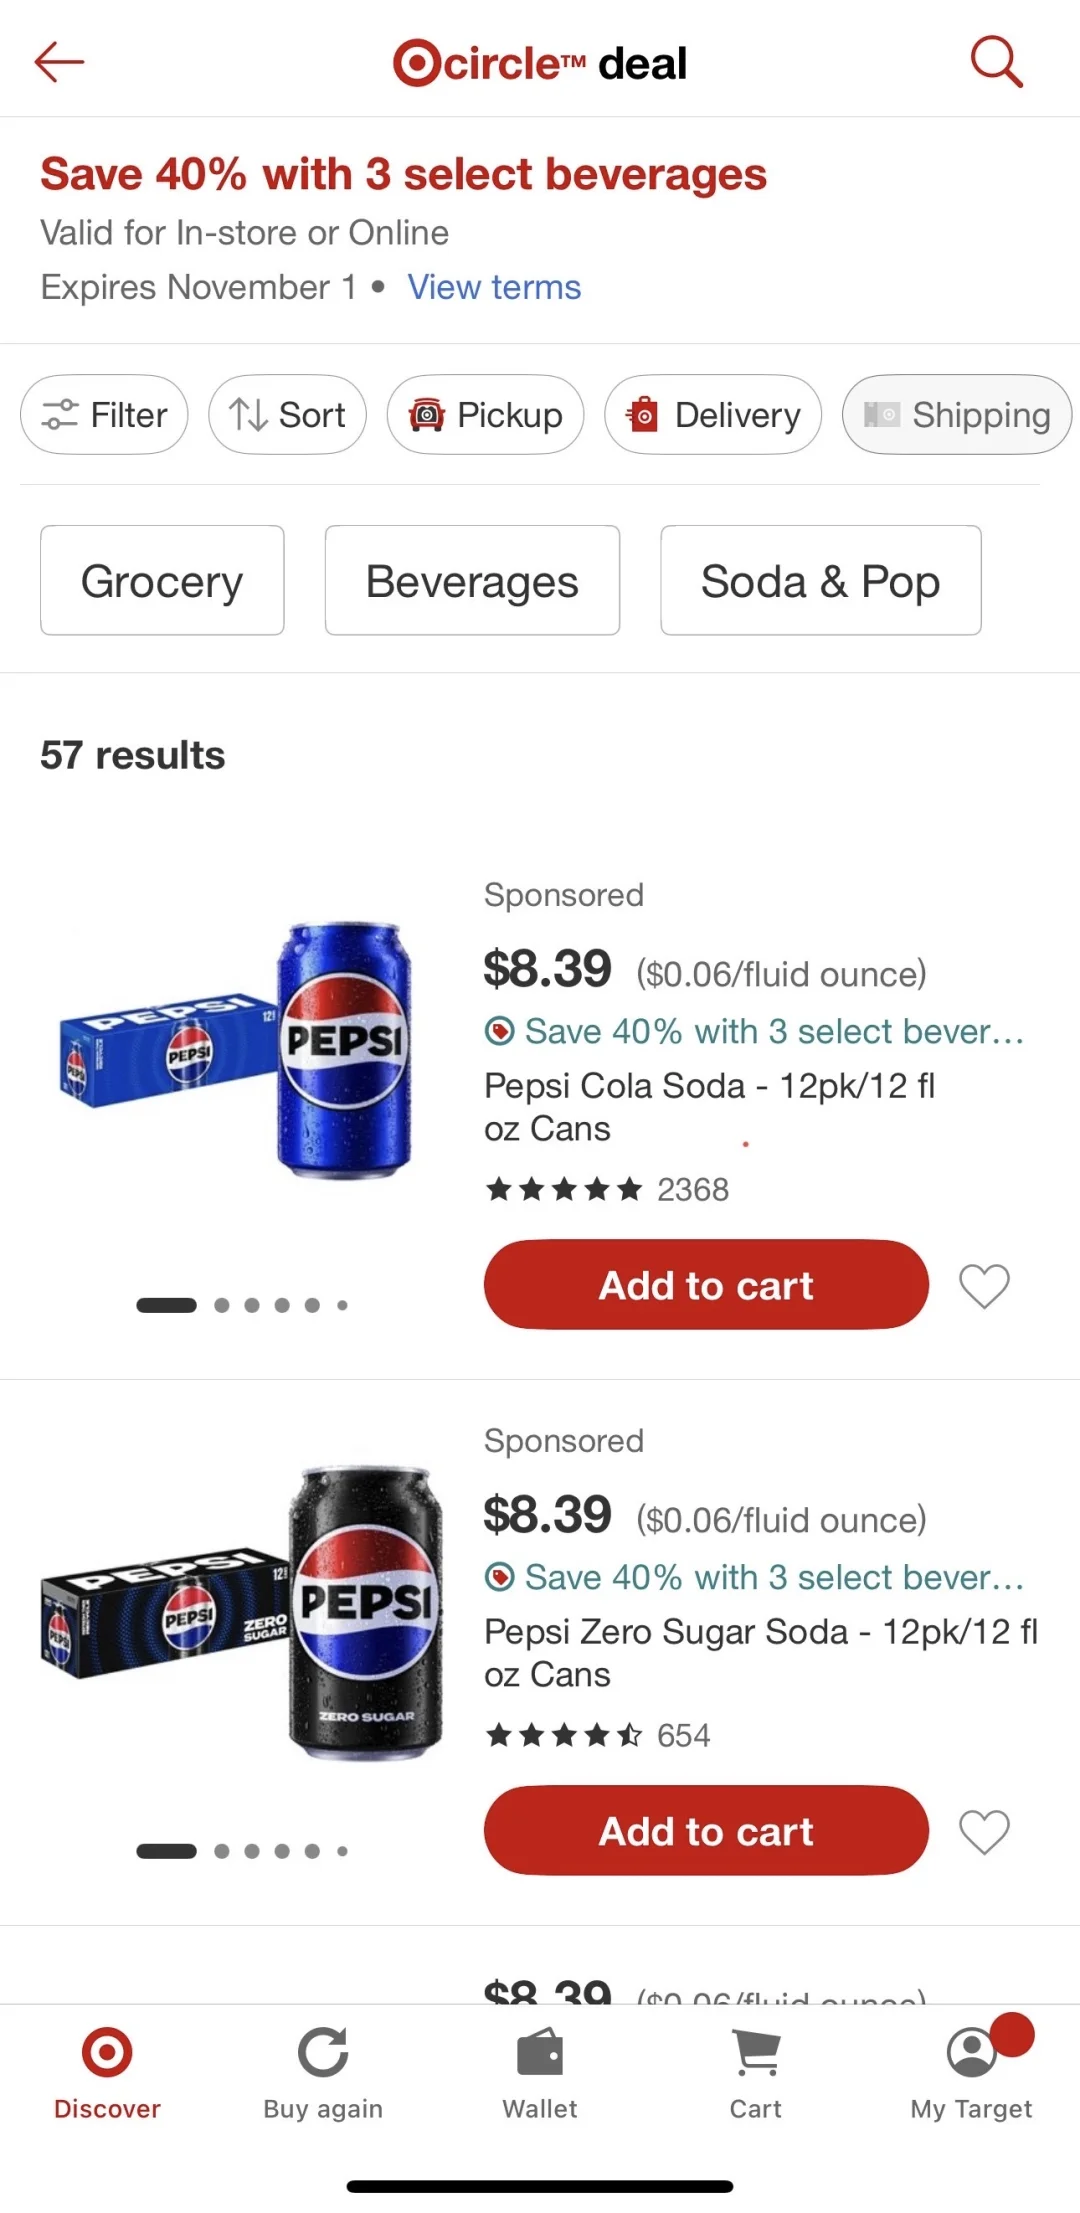
Task: Select the Soda & Pop category
Action: coord(820,581)
